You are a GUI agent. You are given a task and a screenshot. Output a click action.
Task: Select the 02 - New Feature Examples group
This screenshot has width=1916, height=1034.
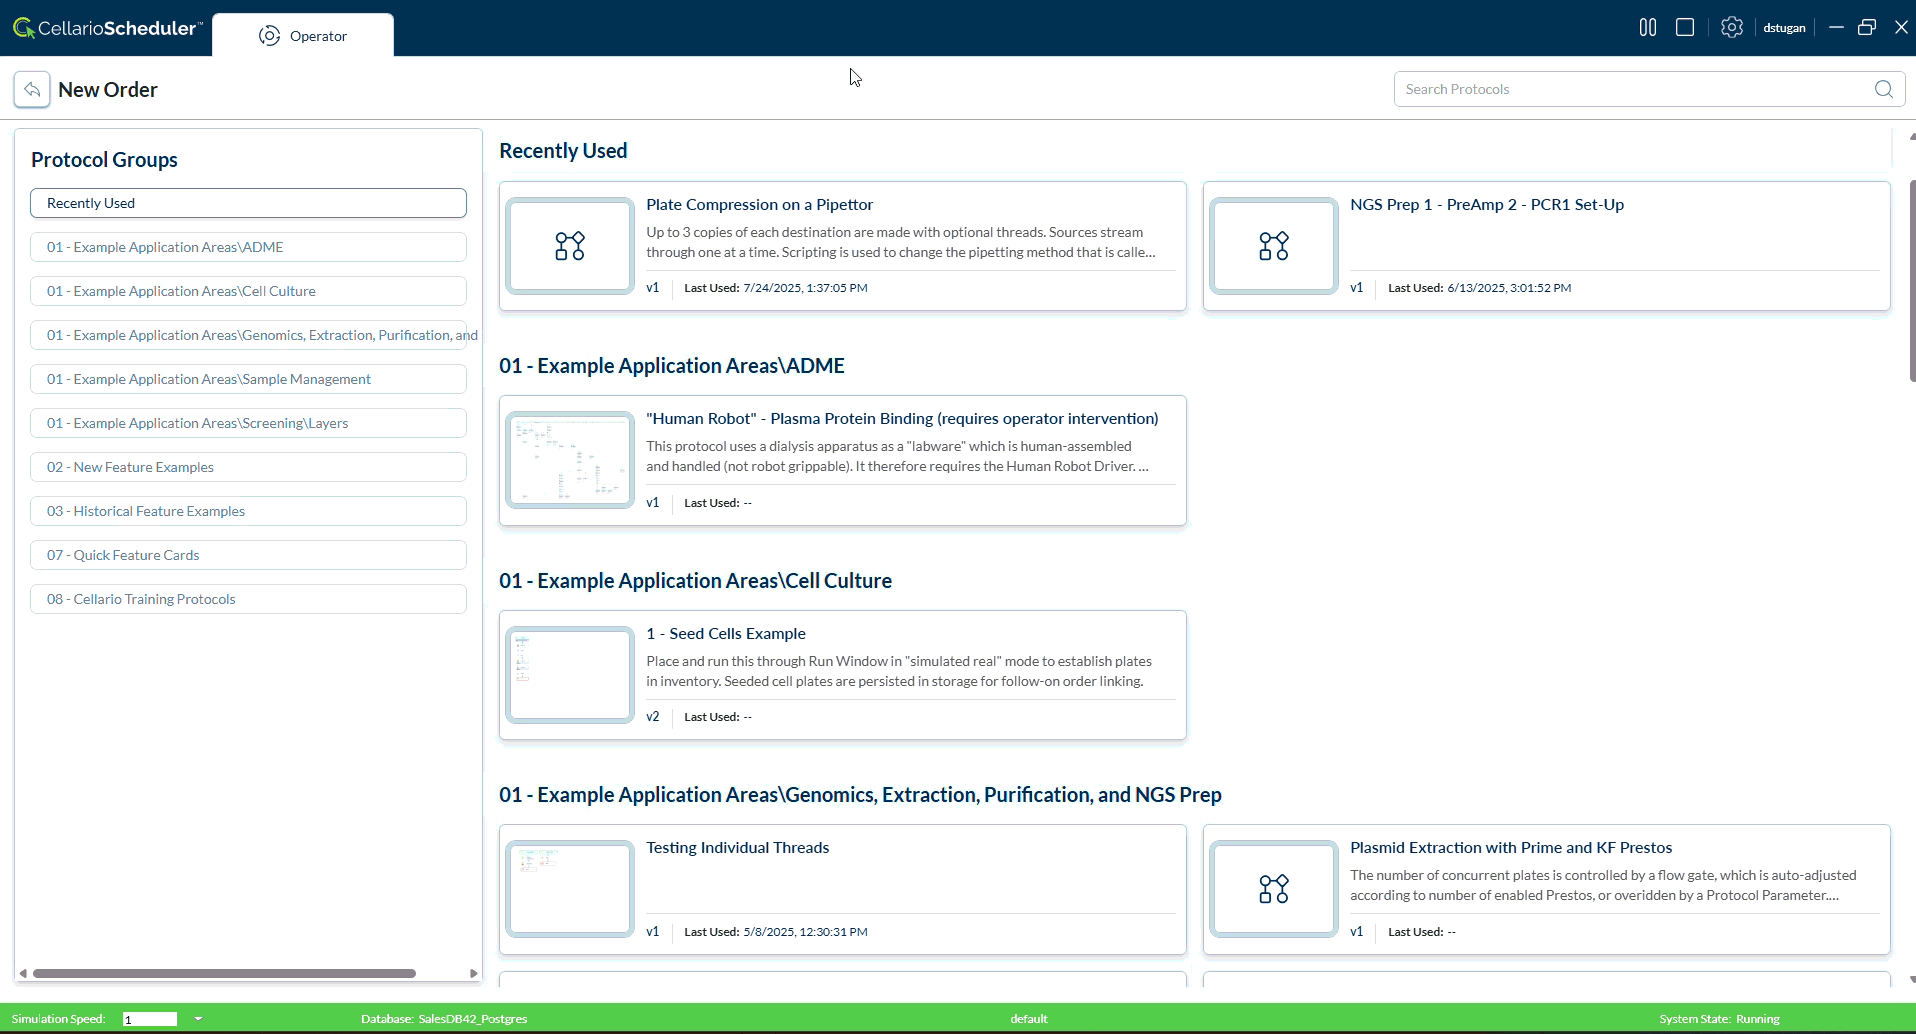tap(248, 467)
